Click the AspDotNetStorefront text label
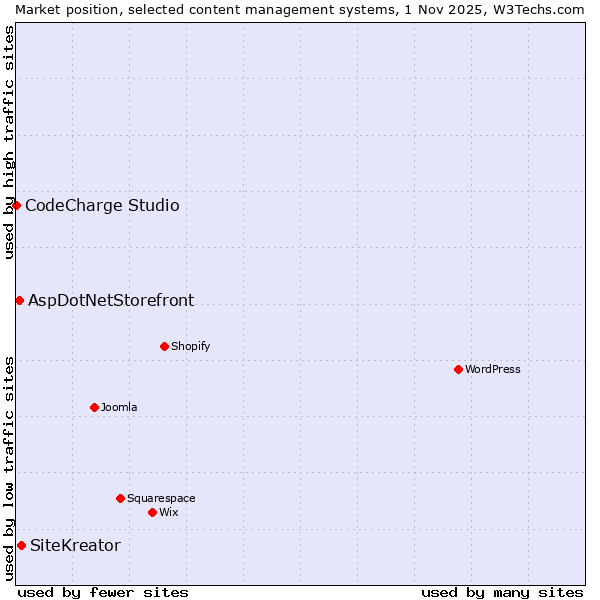The image size is (600, 600). 111,301
